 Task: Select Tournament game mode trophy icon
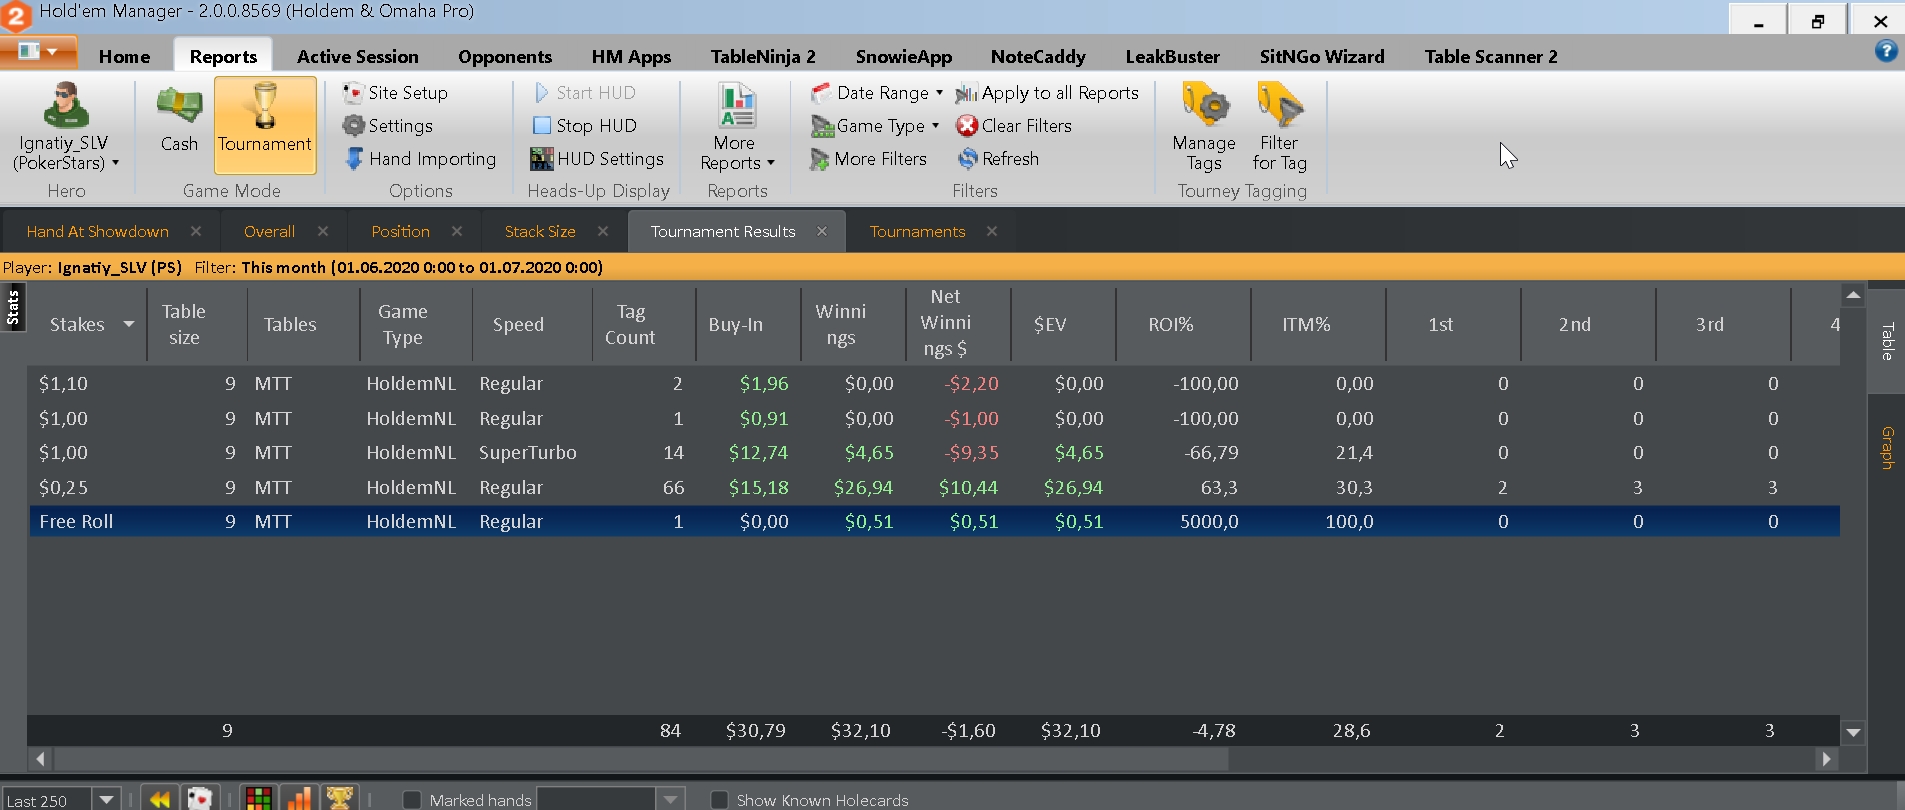[x=265, y=106]
